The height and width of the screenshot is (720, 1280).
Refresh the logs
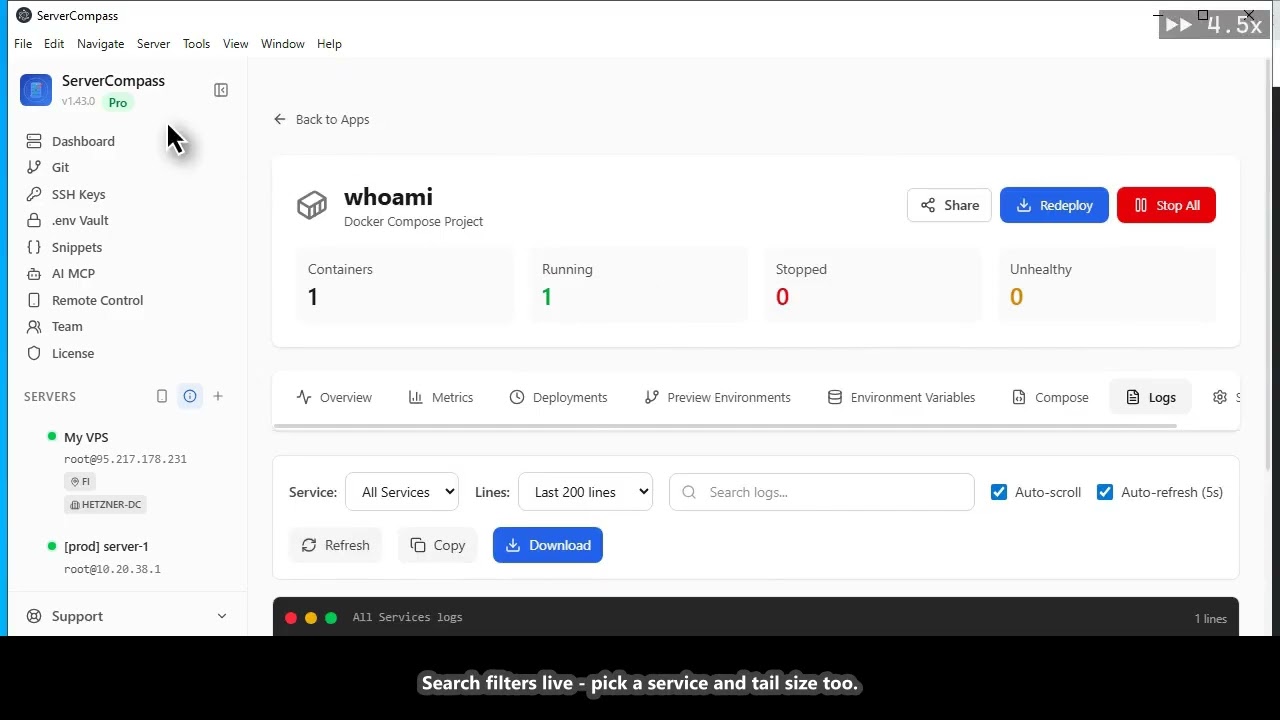pyautogui.click(x=335, y=545)
